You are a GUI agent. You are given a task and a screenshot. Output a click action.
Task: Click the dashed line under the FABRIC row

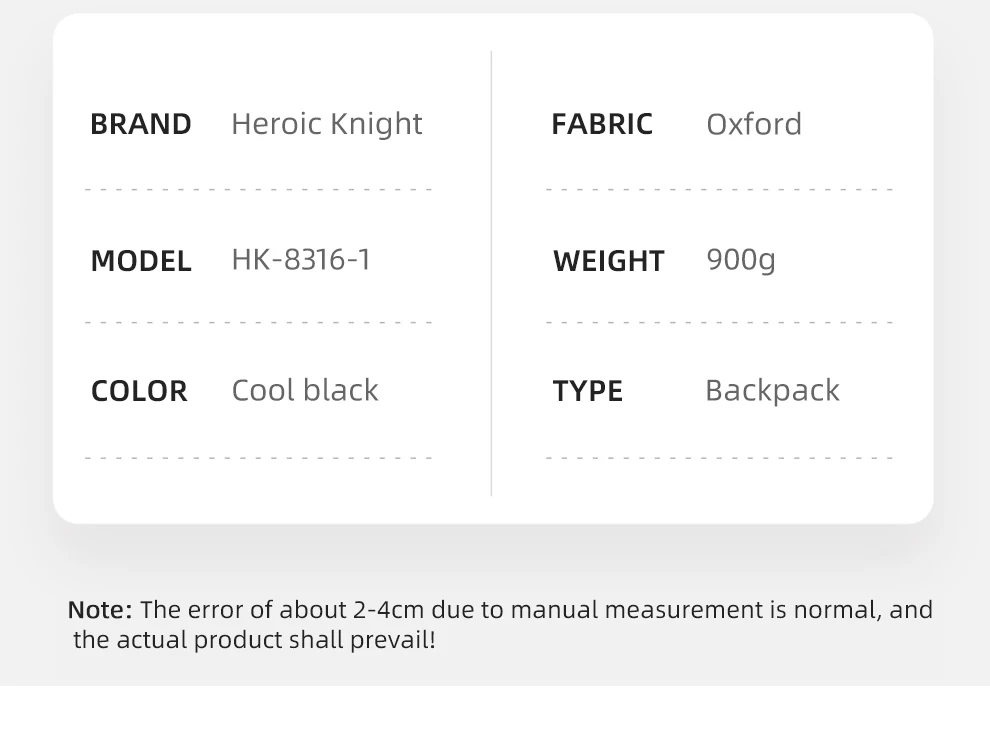coord(719,189)
